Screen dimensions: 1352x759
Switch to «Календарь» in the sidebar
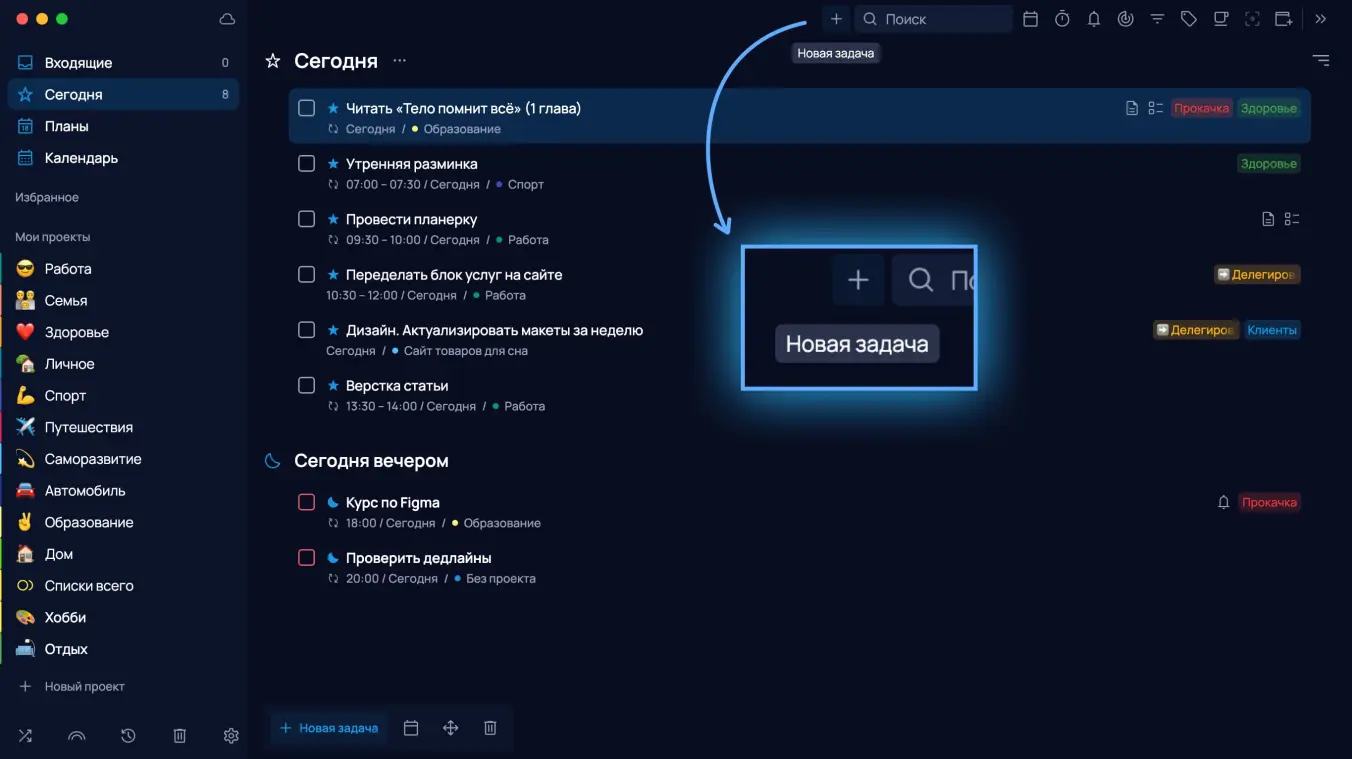pyautogui.click(x=81, y=158)
